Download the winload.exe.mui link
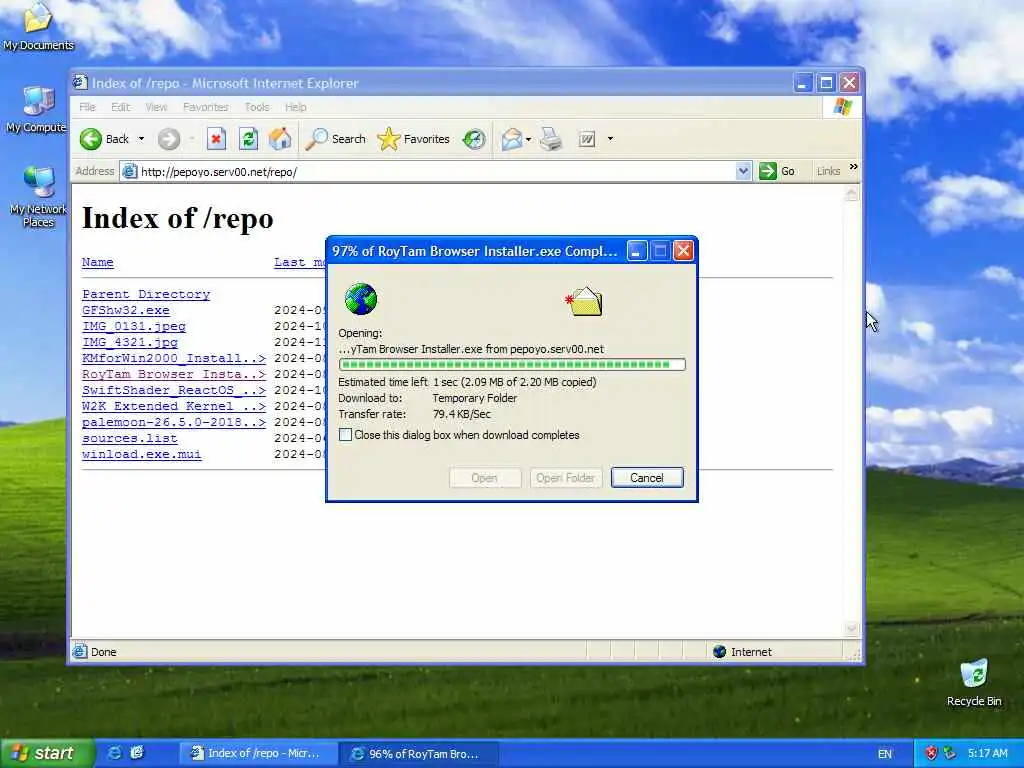The image size is (1024, 768). coord(142,455)
